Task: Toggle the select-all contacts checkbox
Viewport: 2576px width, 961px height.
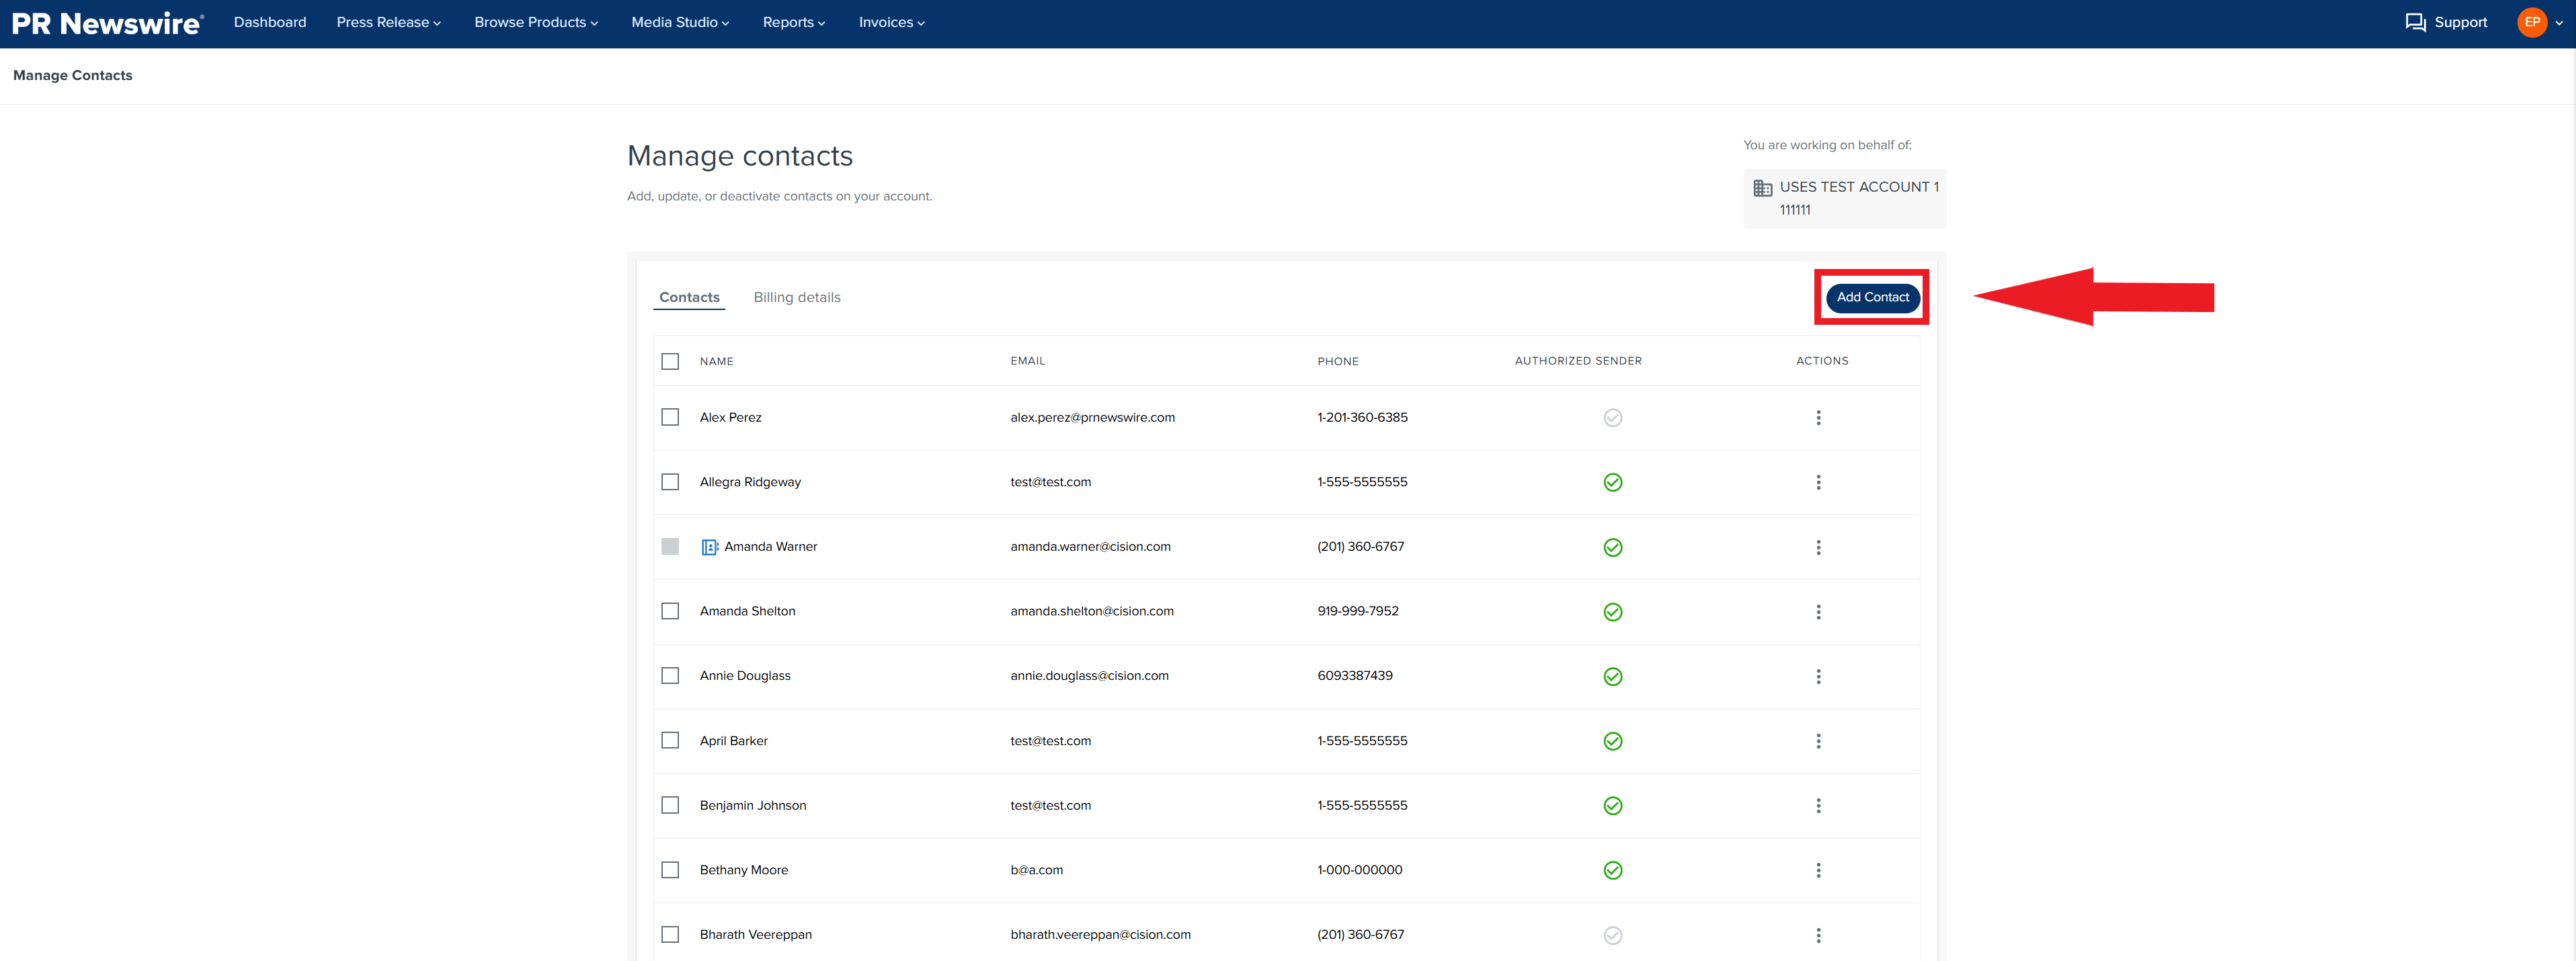Action: tap(670, 361)
